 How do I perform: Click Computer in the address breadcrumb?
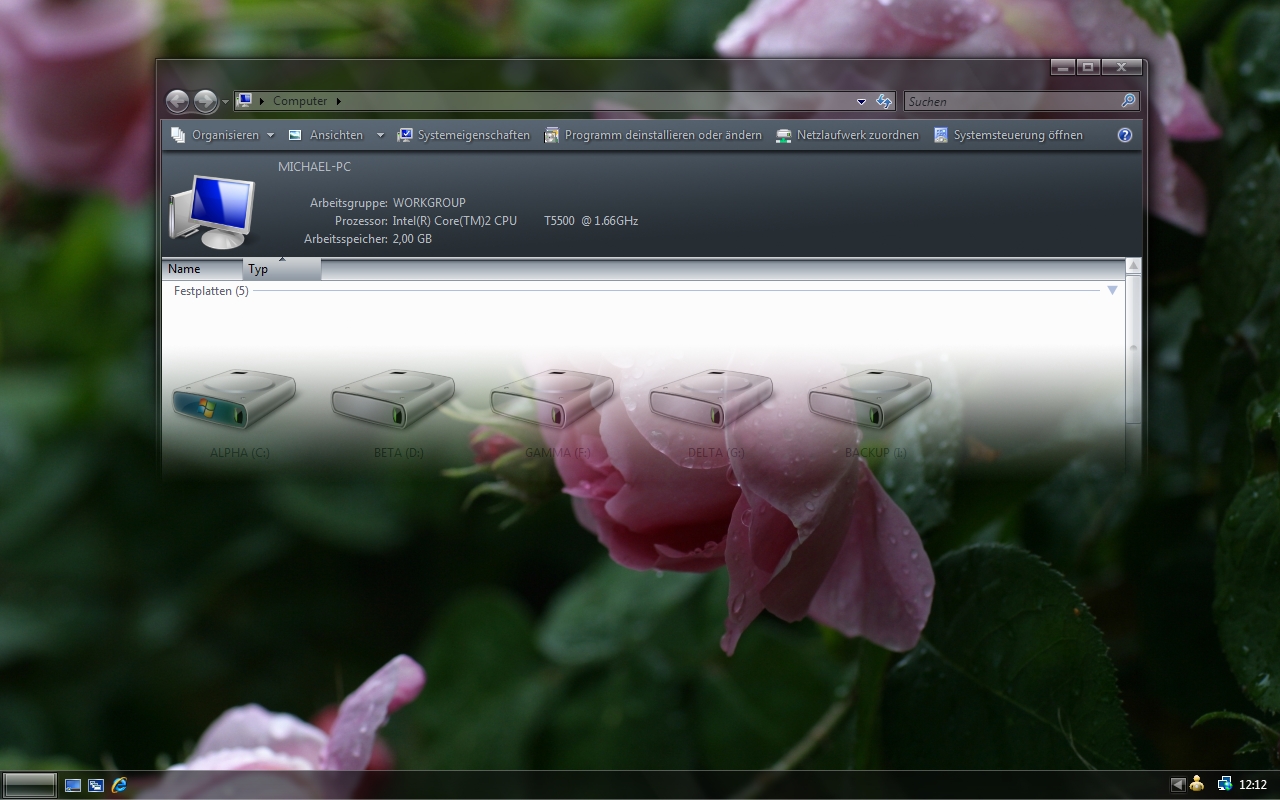point(300,101)
